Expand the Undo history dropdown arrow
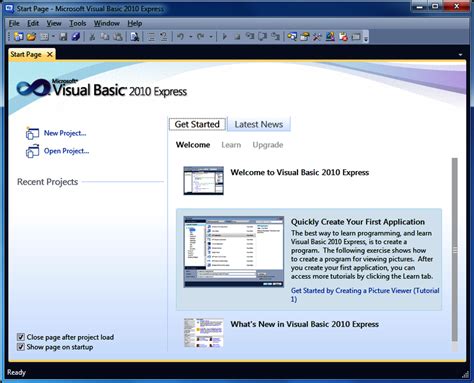Viewport: 474px width, 383px height. [x=191, y=37]
